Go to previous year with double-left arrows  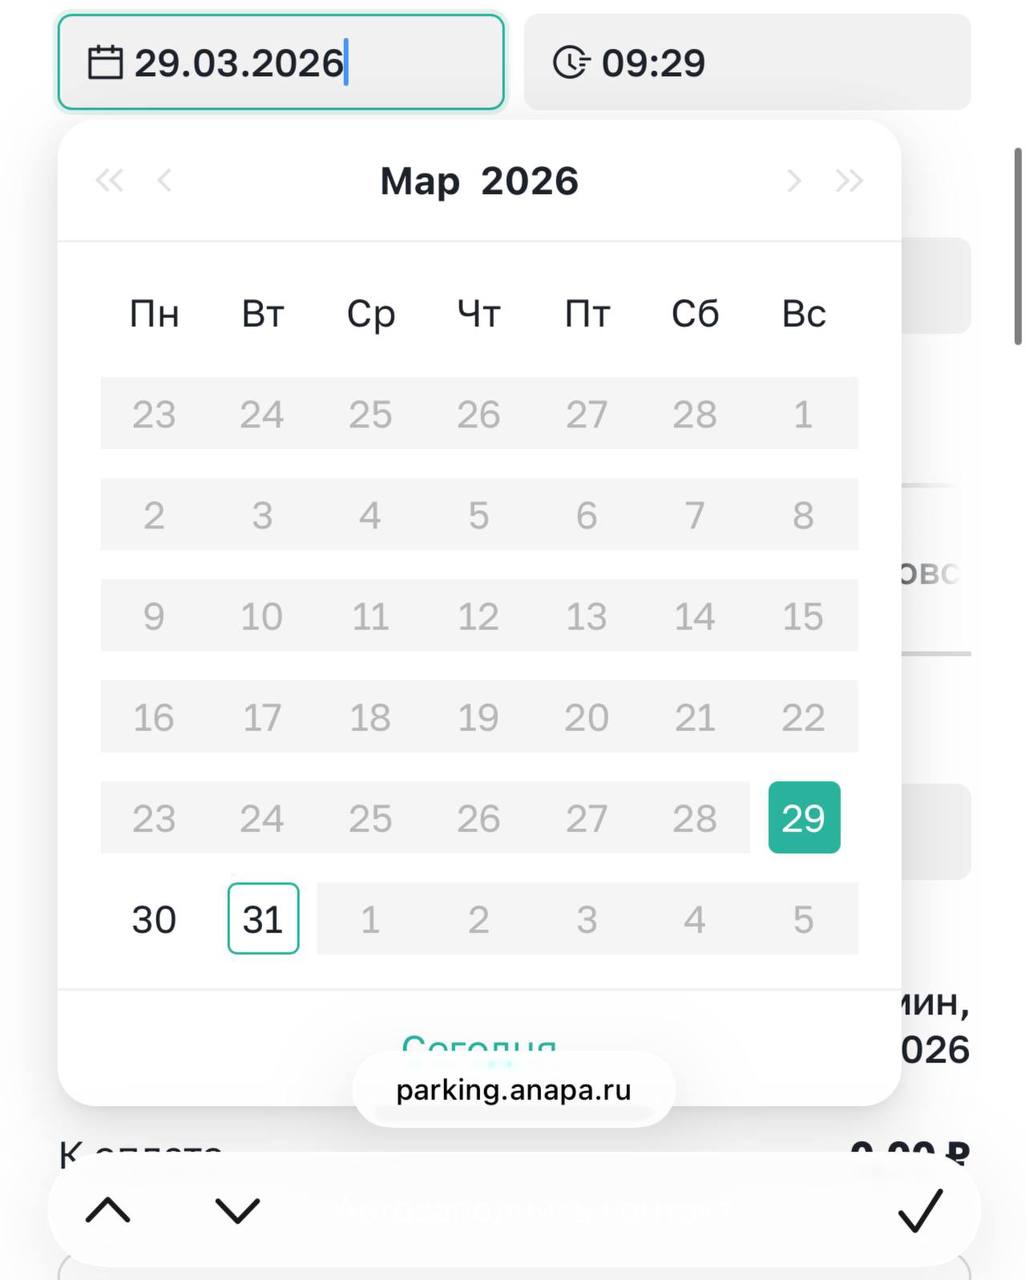point(109,181)
